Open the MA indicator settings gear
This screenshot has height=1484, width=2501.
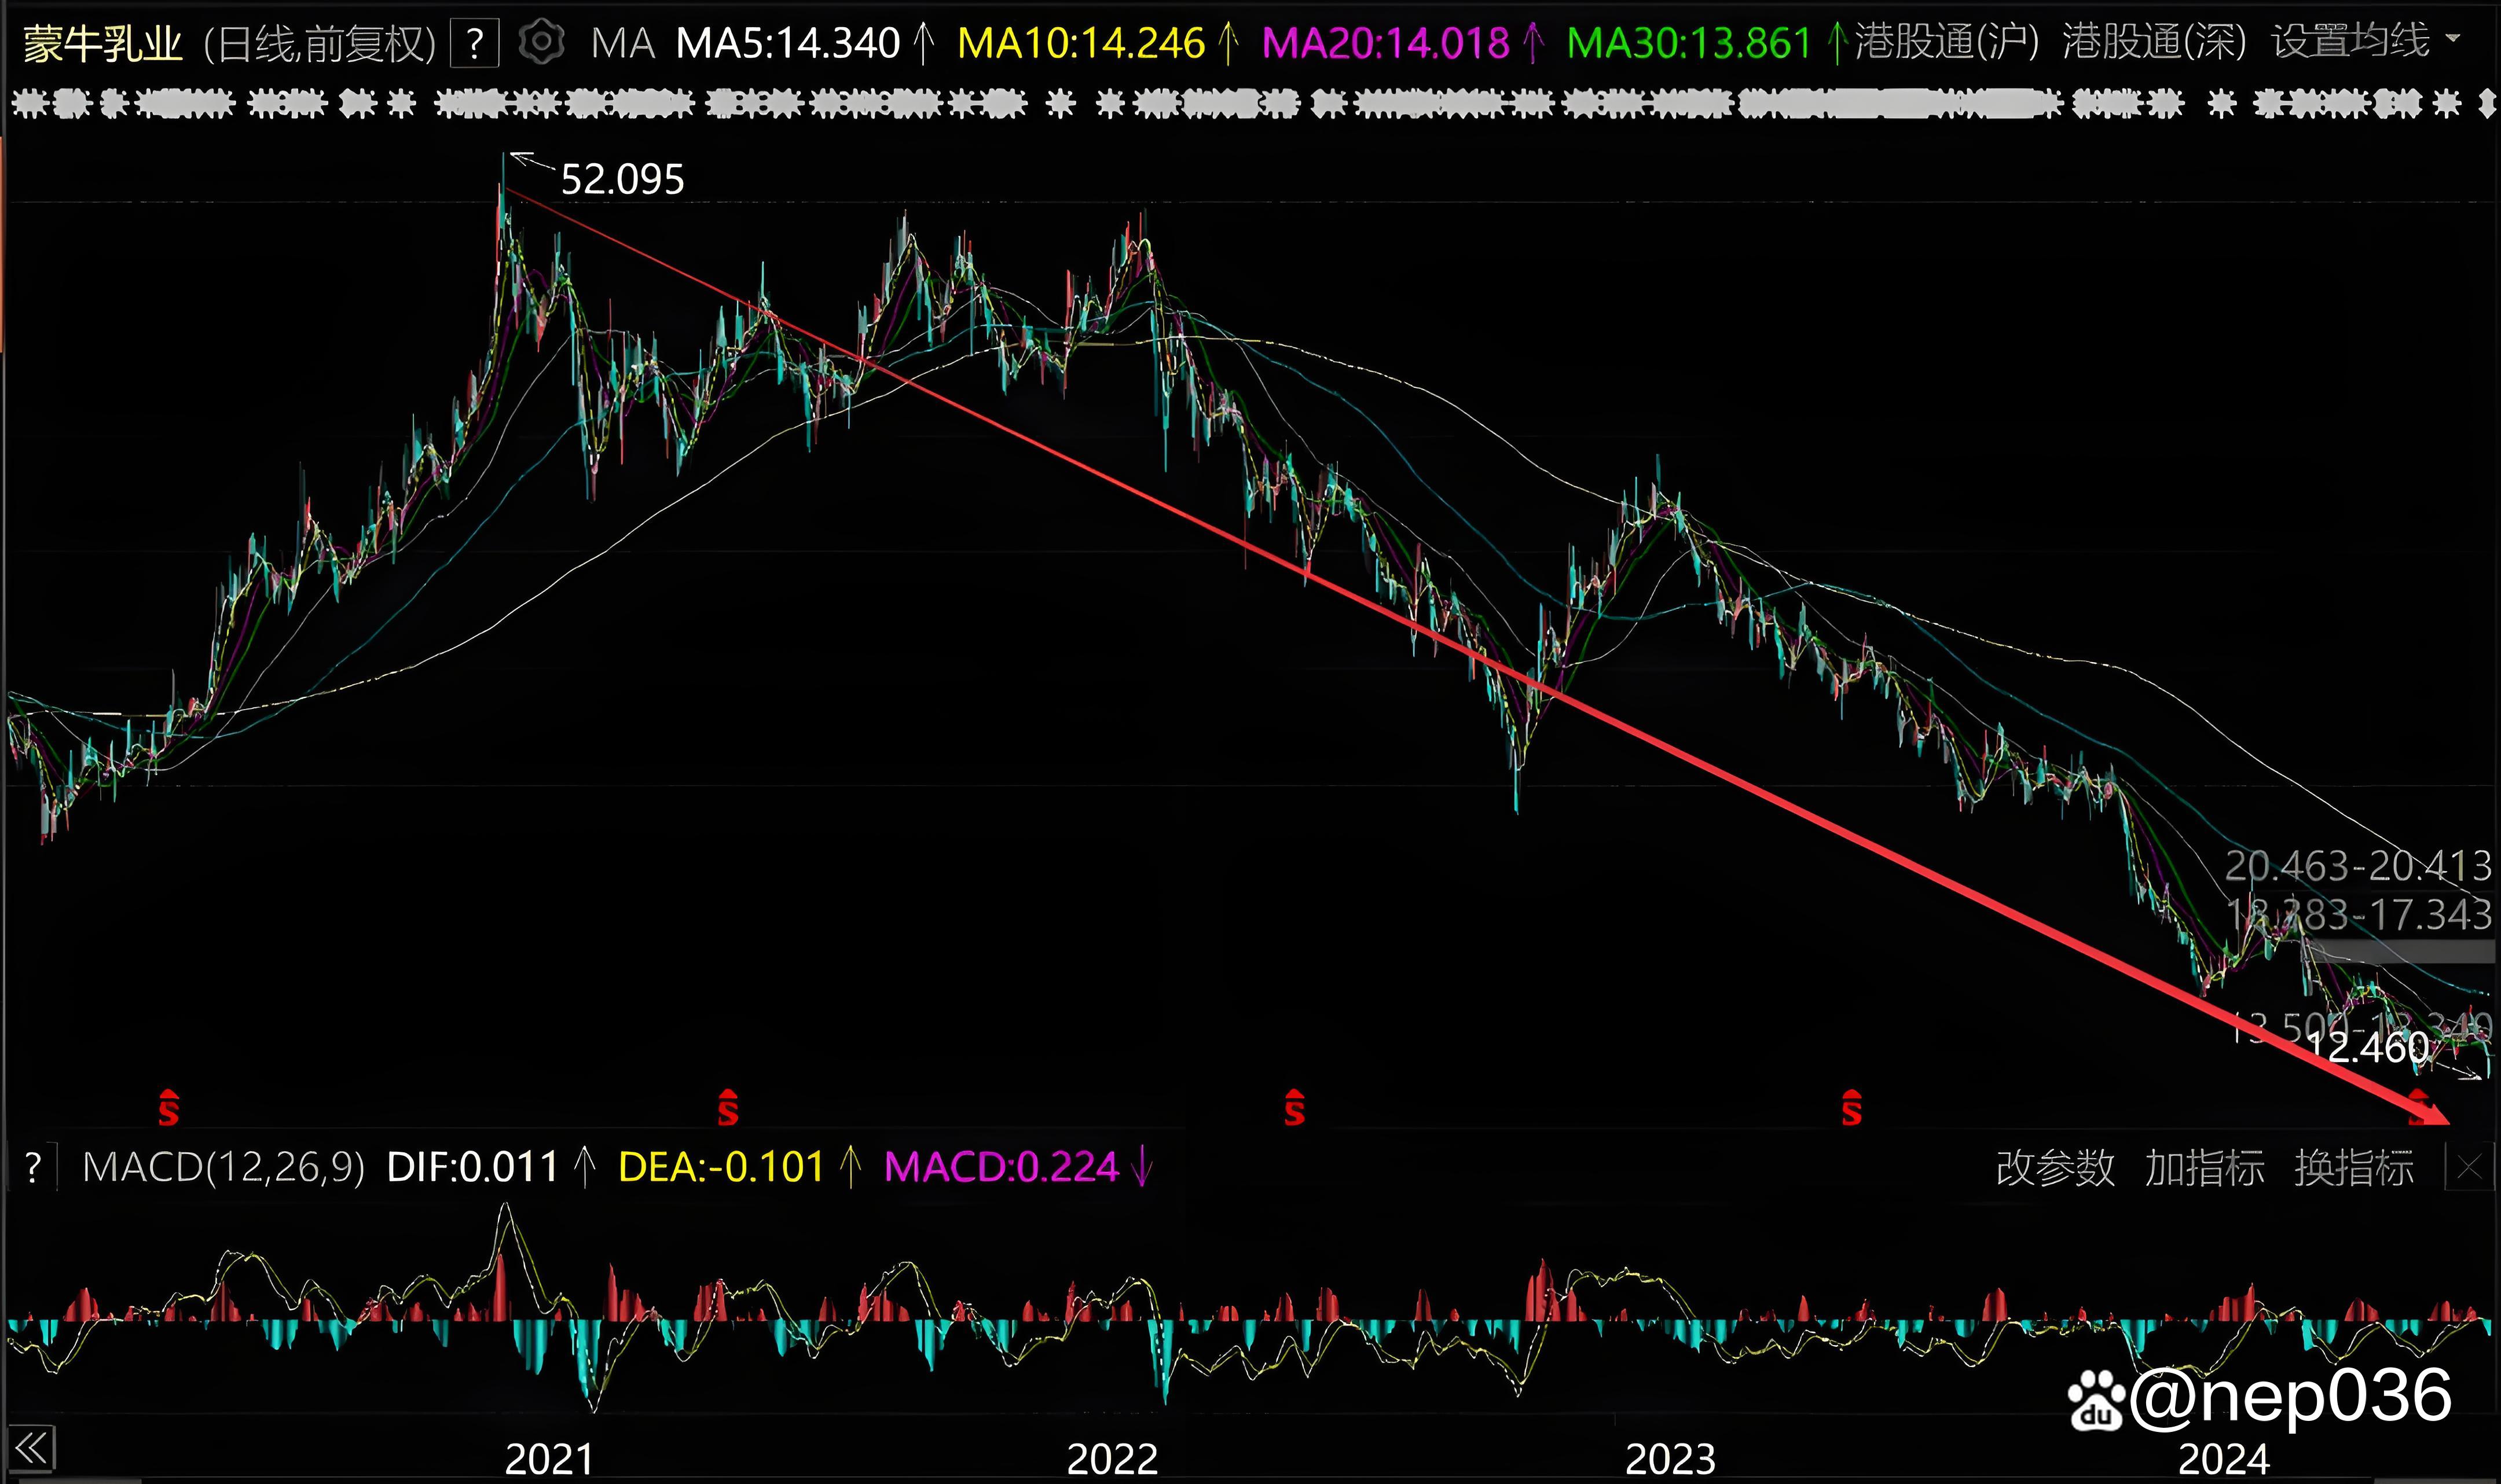pos(542,43)
